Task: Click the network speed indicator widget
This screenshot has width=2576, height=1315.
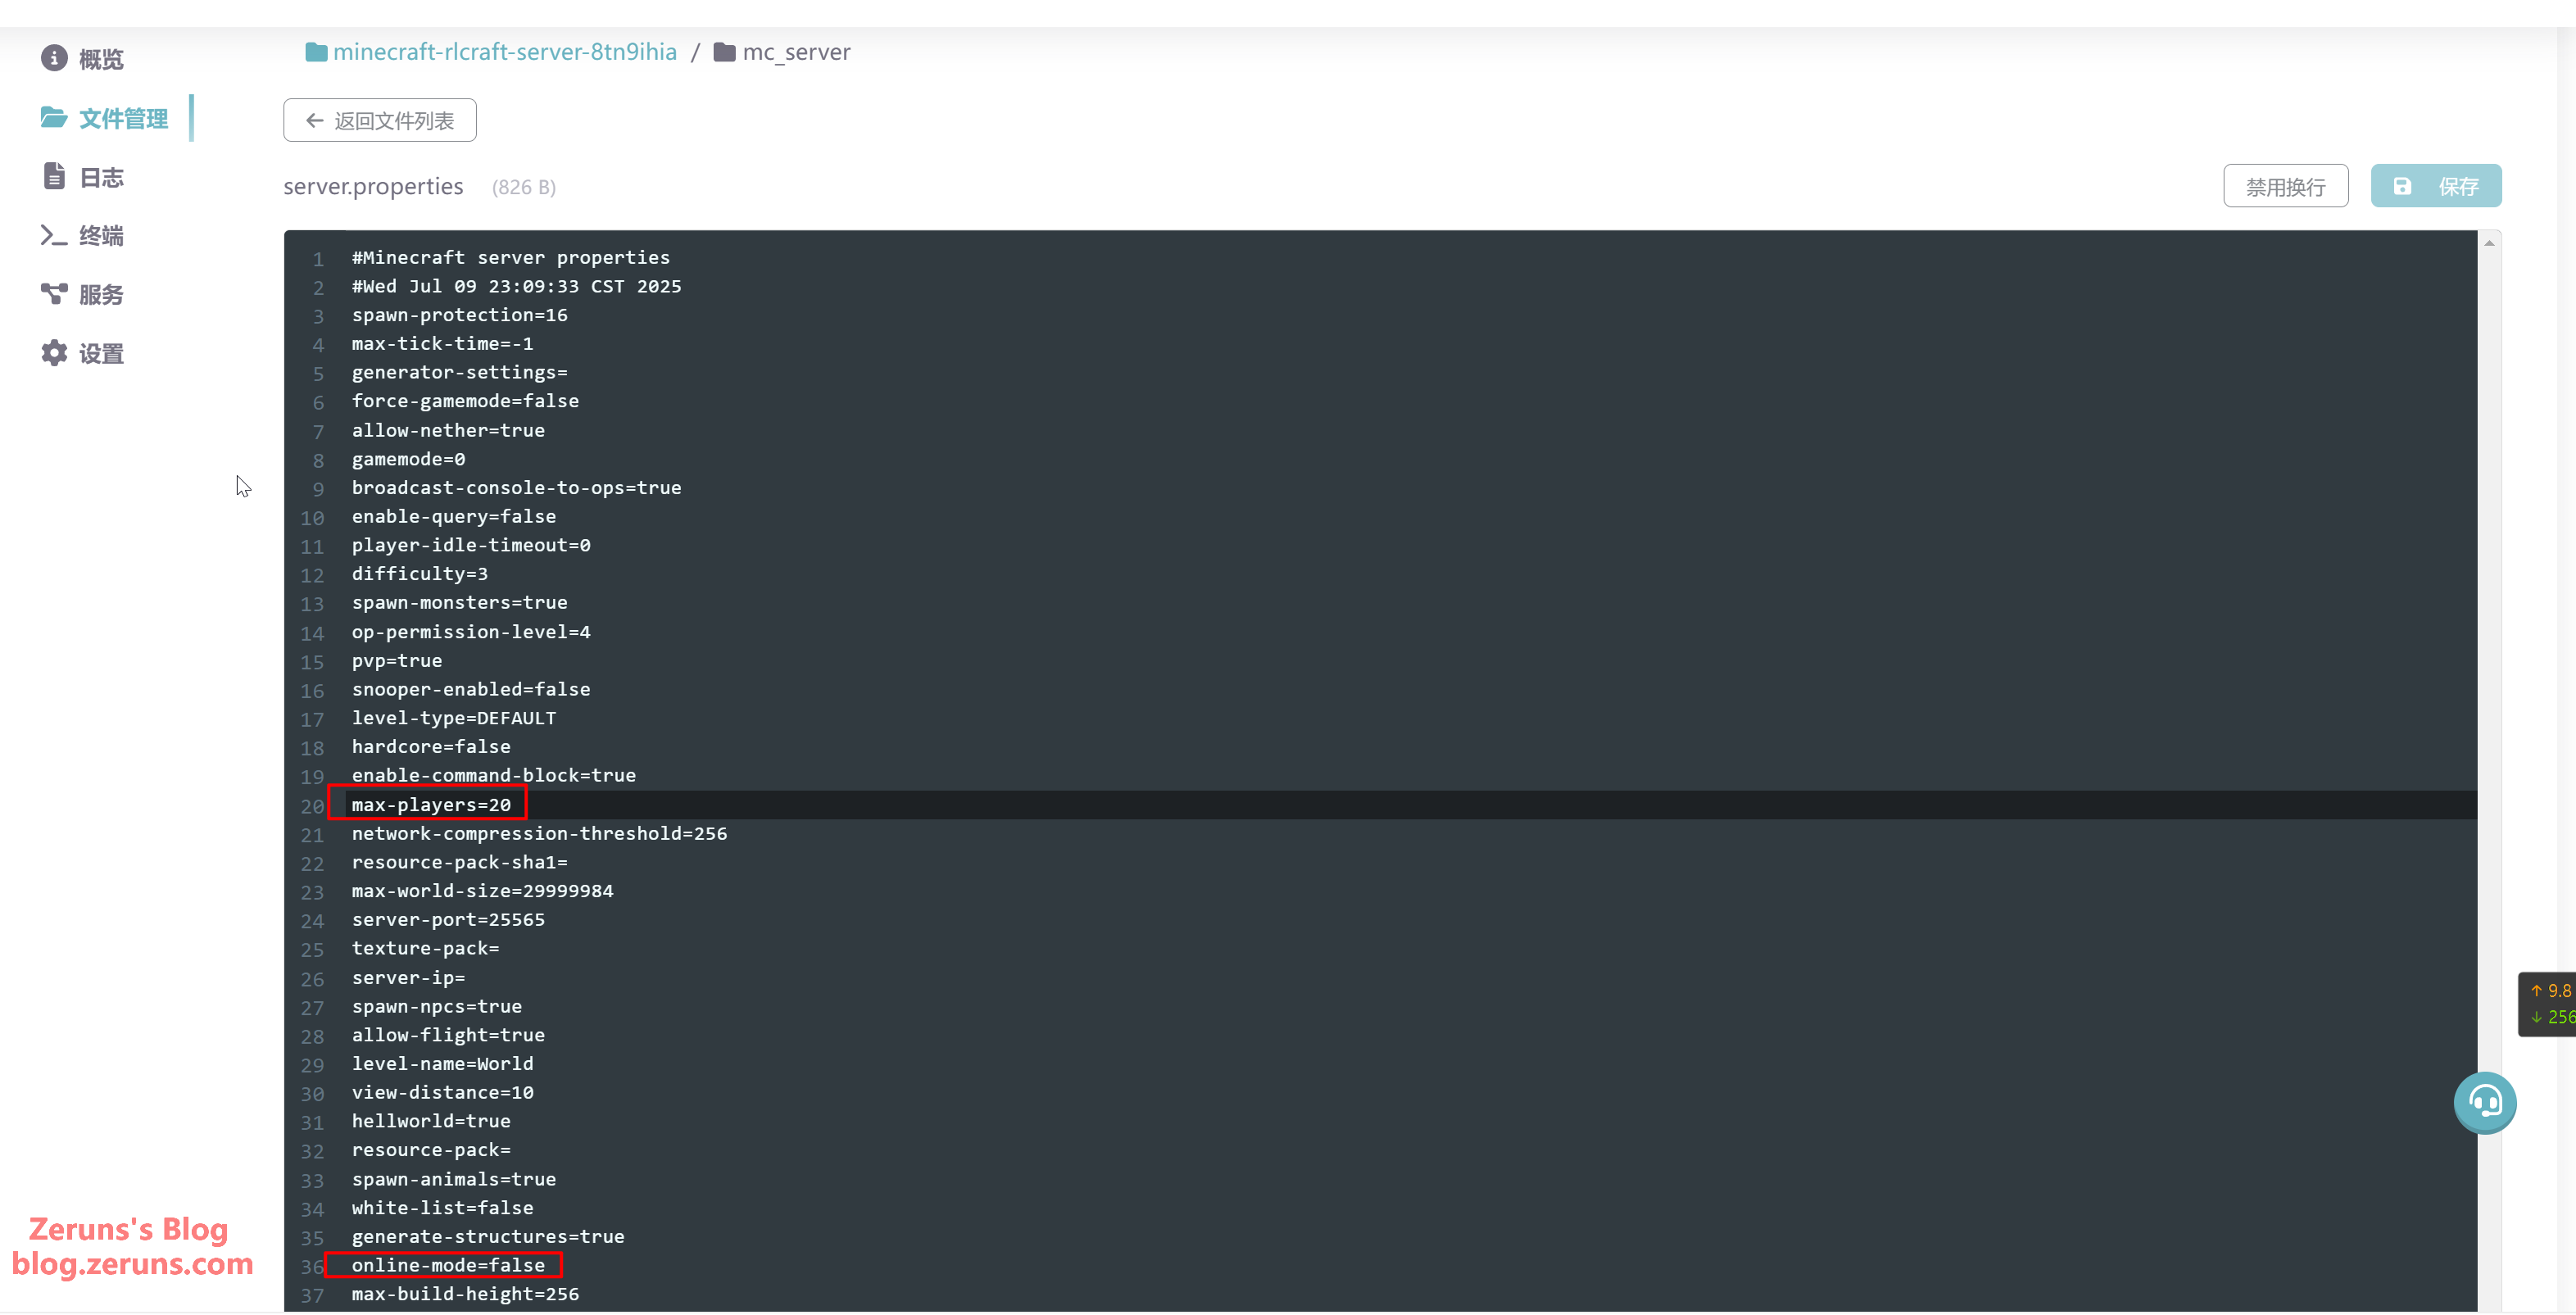Action: (x=2548, y=1004)
